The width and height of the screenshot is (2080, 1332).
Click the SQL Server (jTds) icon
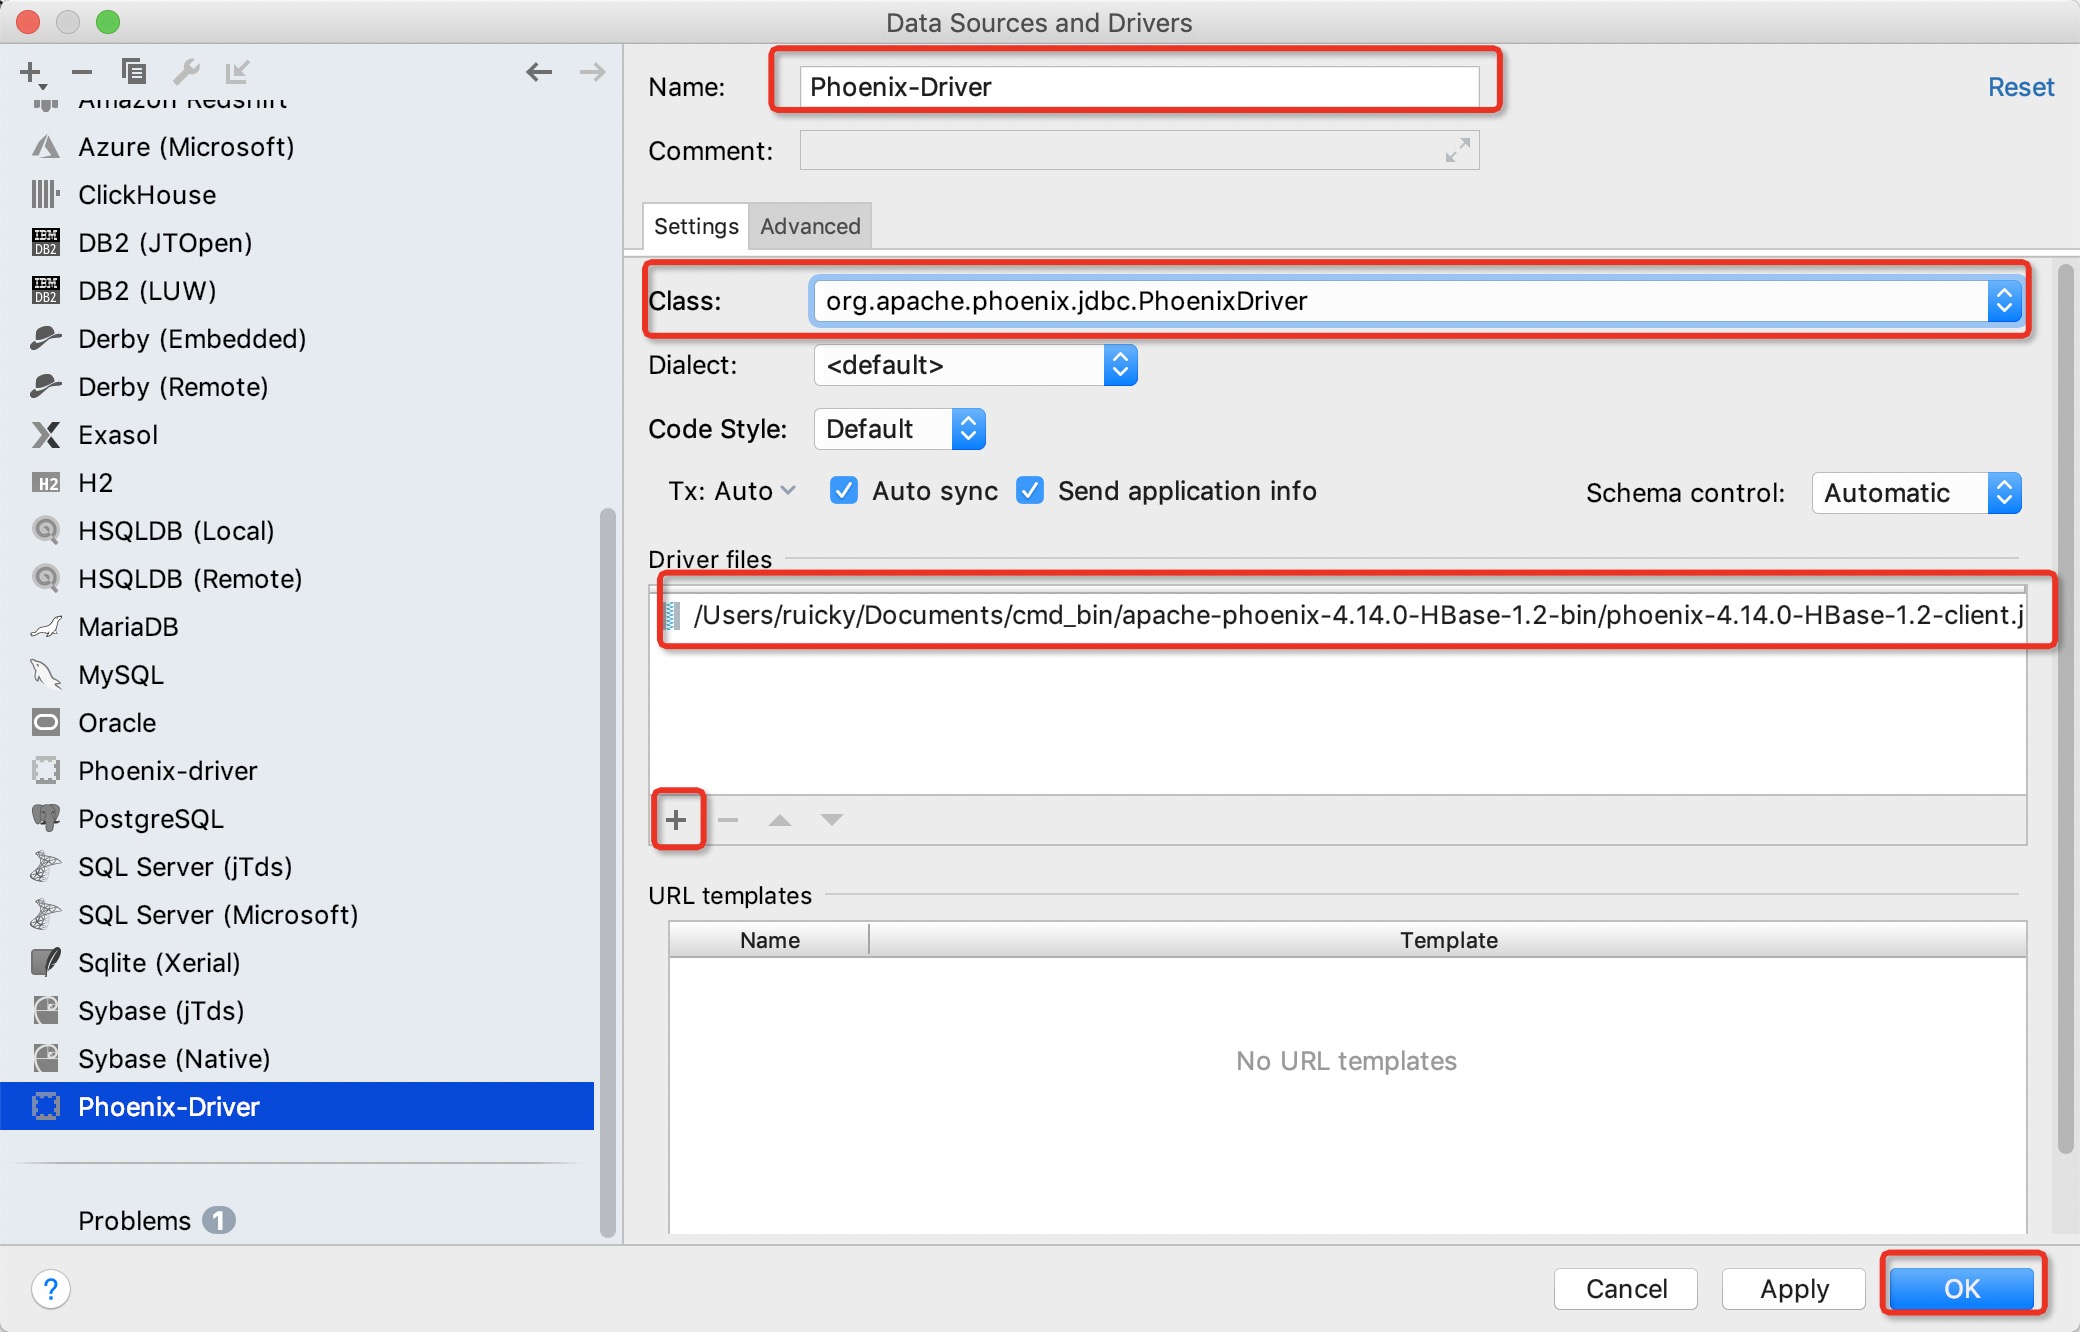(x=46, y=867)
